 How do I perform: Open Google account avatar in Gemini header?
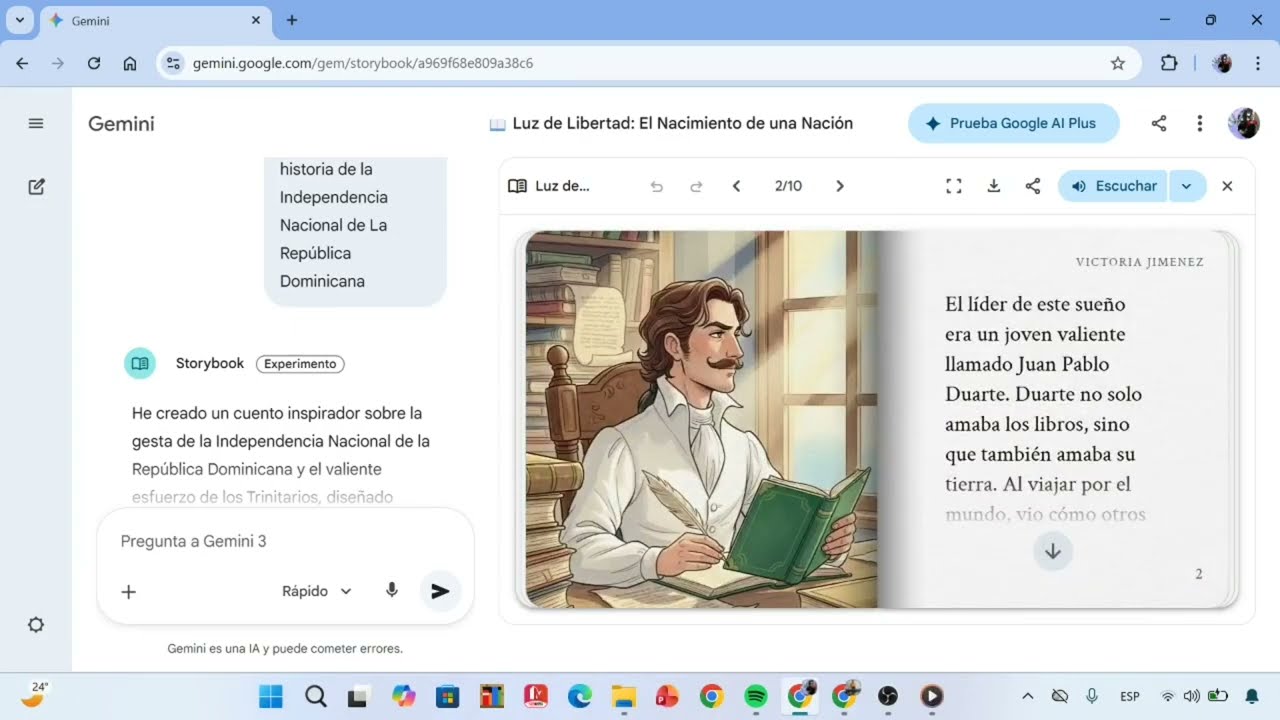click(1244, 124)
